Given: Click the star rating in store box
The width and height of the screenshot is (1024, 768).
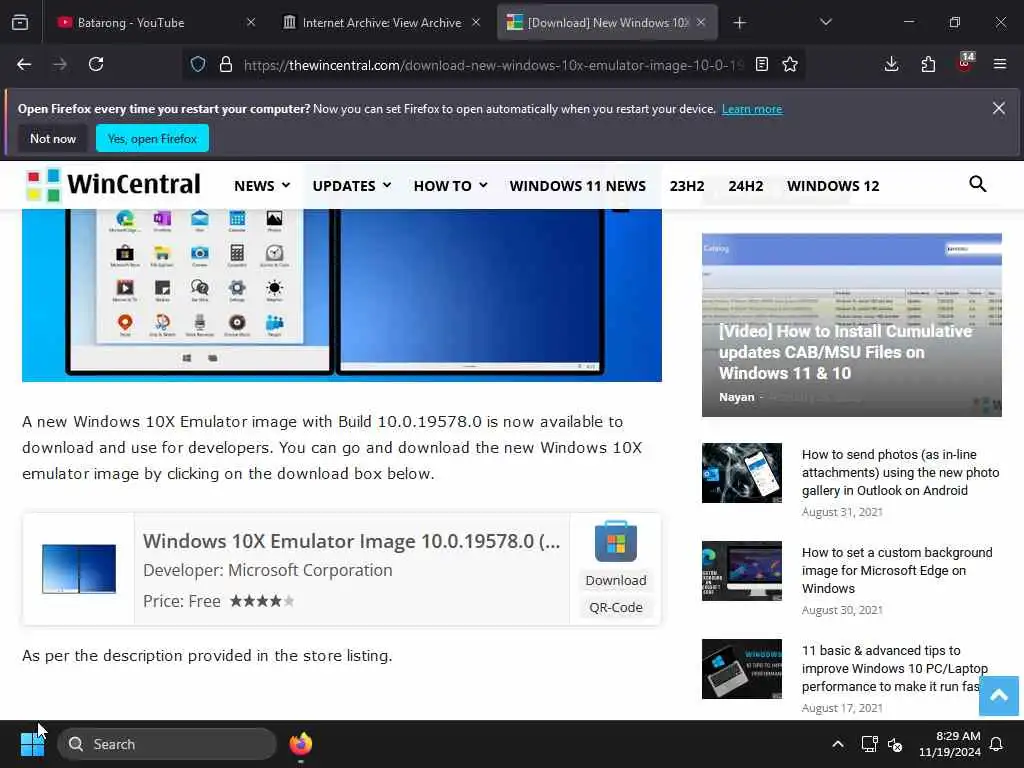Looking at the screenshot, I should point(262,601).
